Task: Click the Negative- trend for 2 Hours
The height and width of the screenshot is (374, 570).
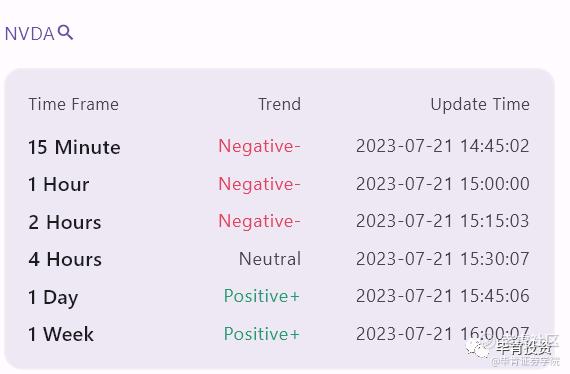Action: [259, 221]
